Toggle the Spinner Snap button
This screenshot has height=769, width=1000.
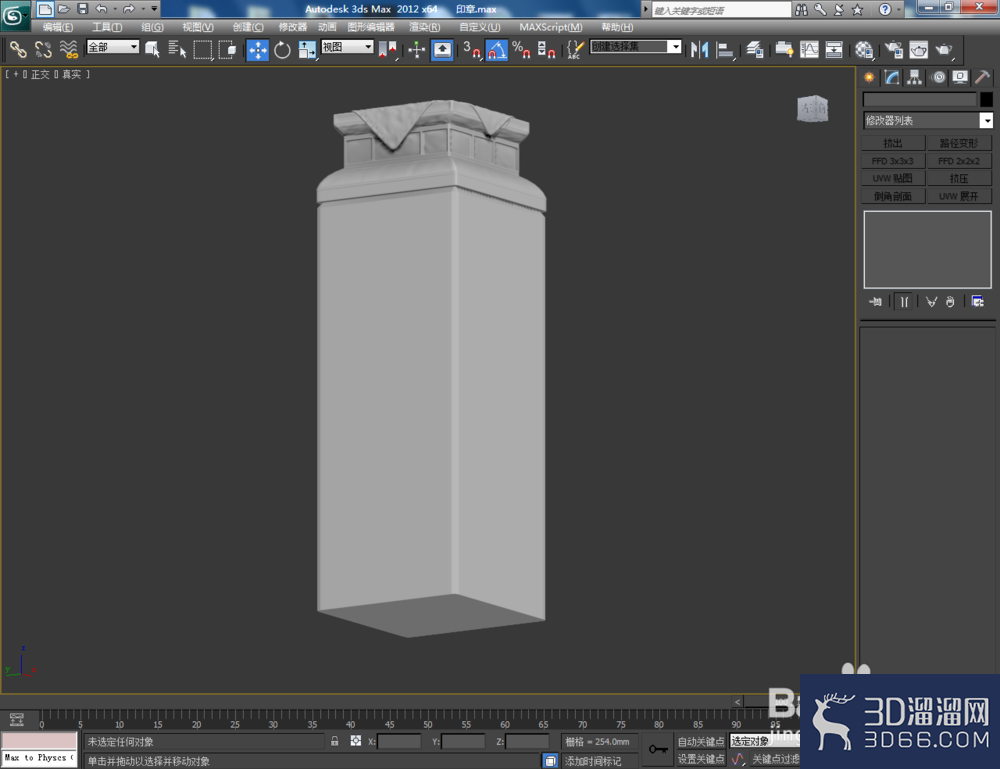pos(547,50)
